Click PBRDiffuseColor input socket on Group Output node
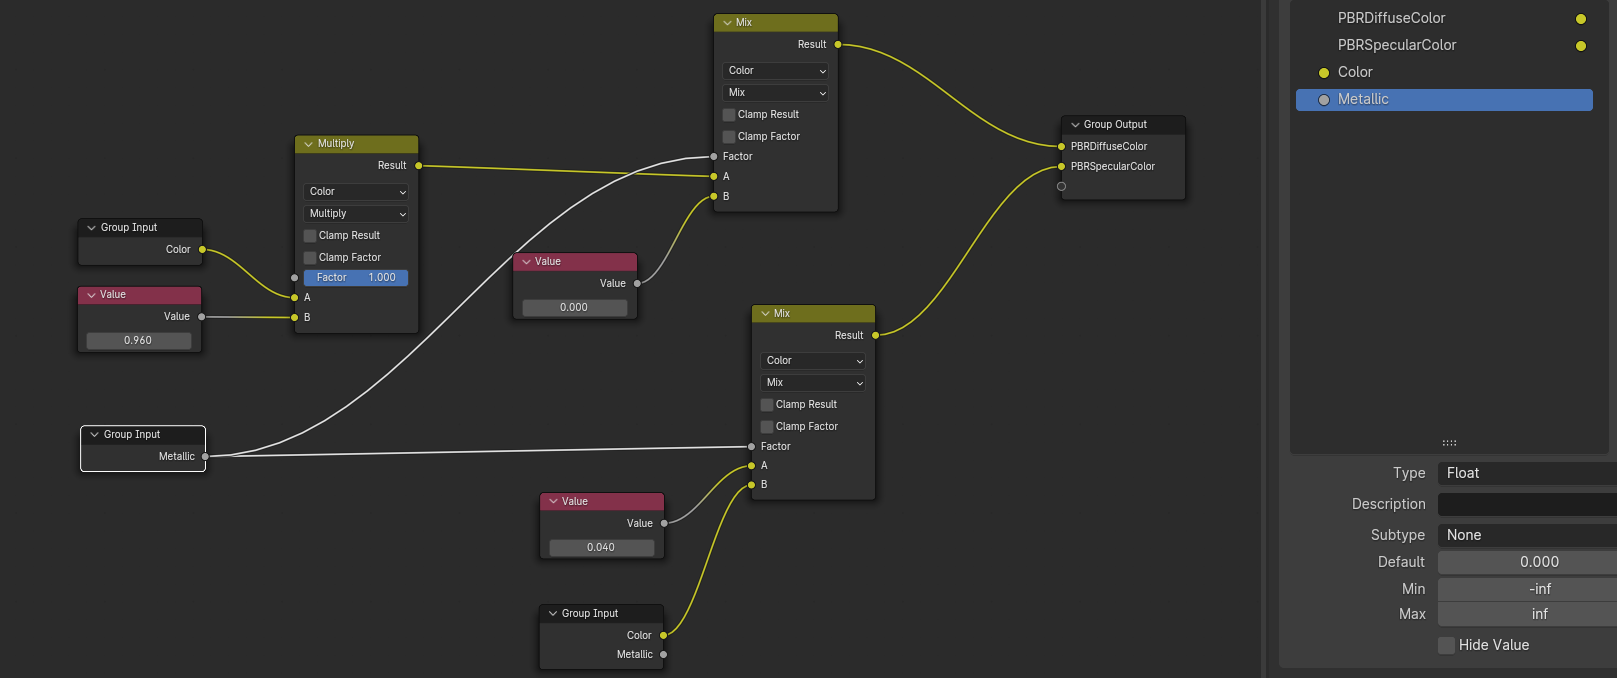Viewport: 1617px width, 678px height. [1061, 147]
